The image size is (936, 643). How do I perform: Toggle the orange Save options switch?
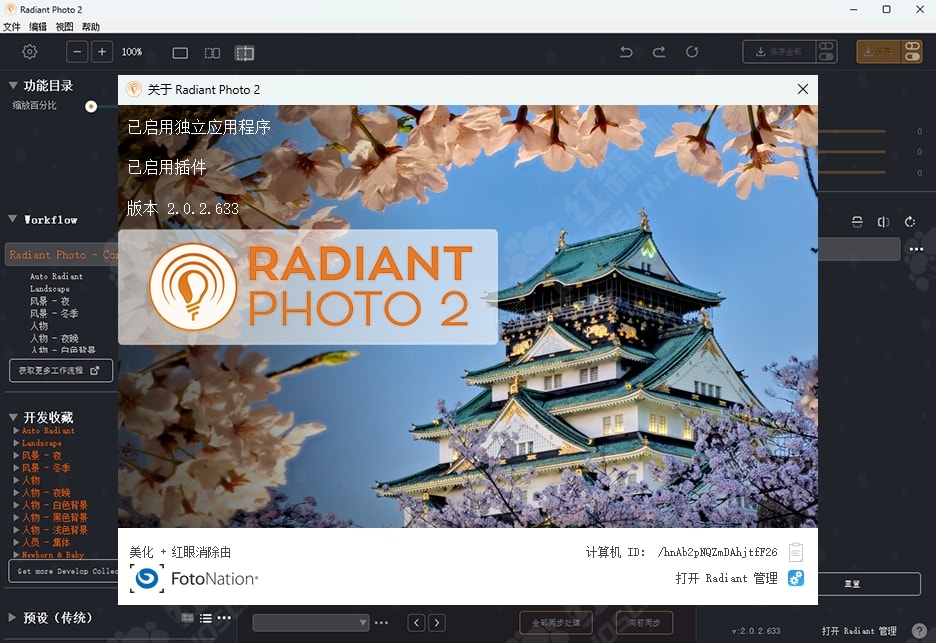(912, 52)
